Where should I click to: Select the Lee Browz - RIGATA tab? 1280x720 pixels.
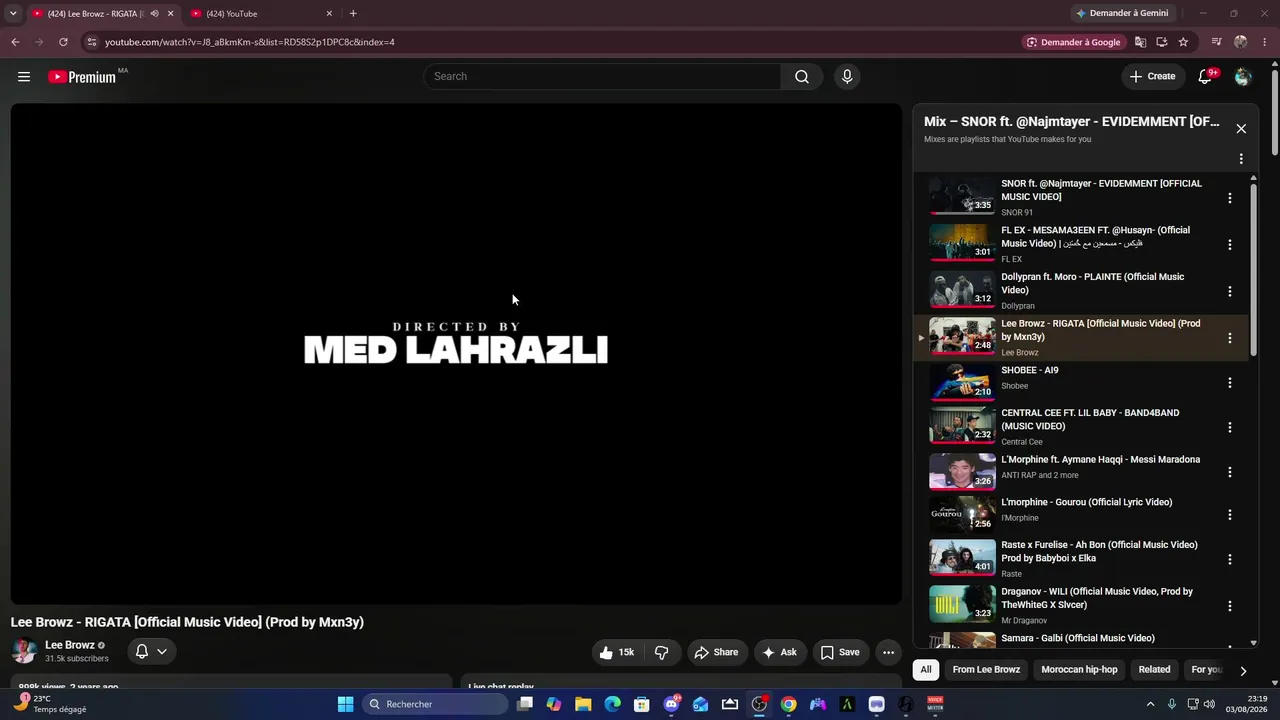(104, 13)
